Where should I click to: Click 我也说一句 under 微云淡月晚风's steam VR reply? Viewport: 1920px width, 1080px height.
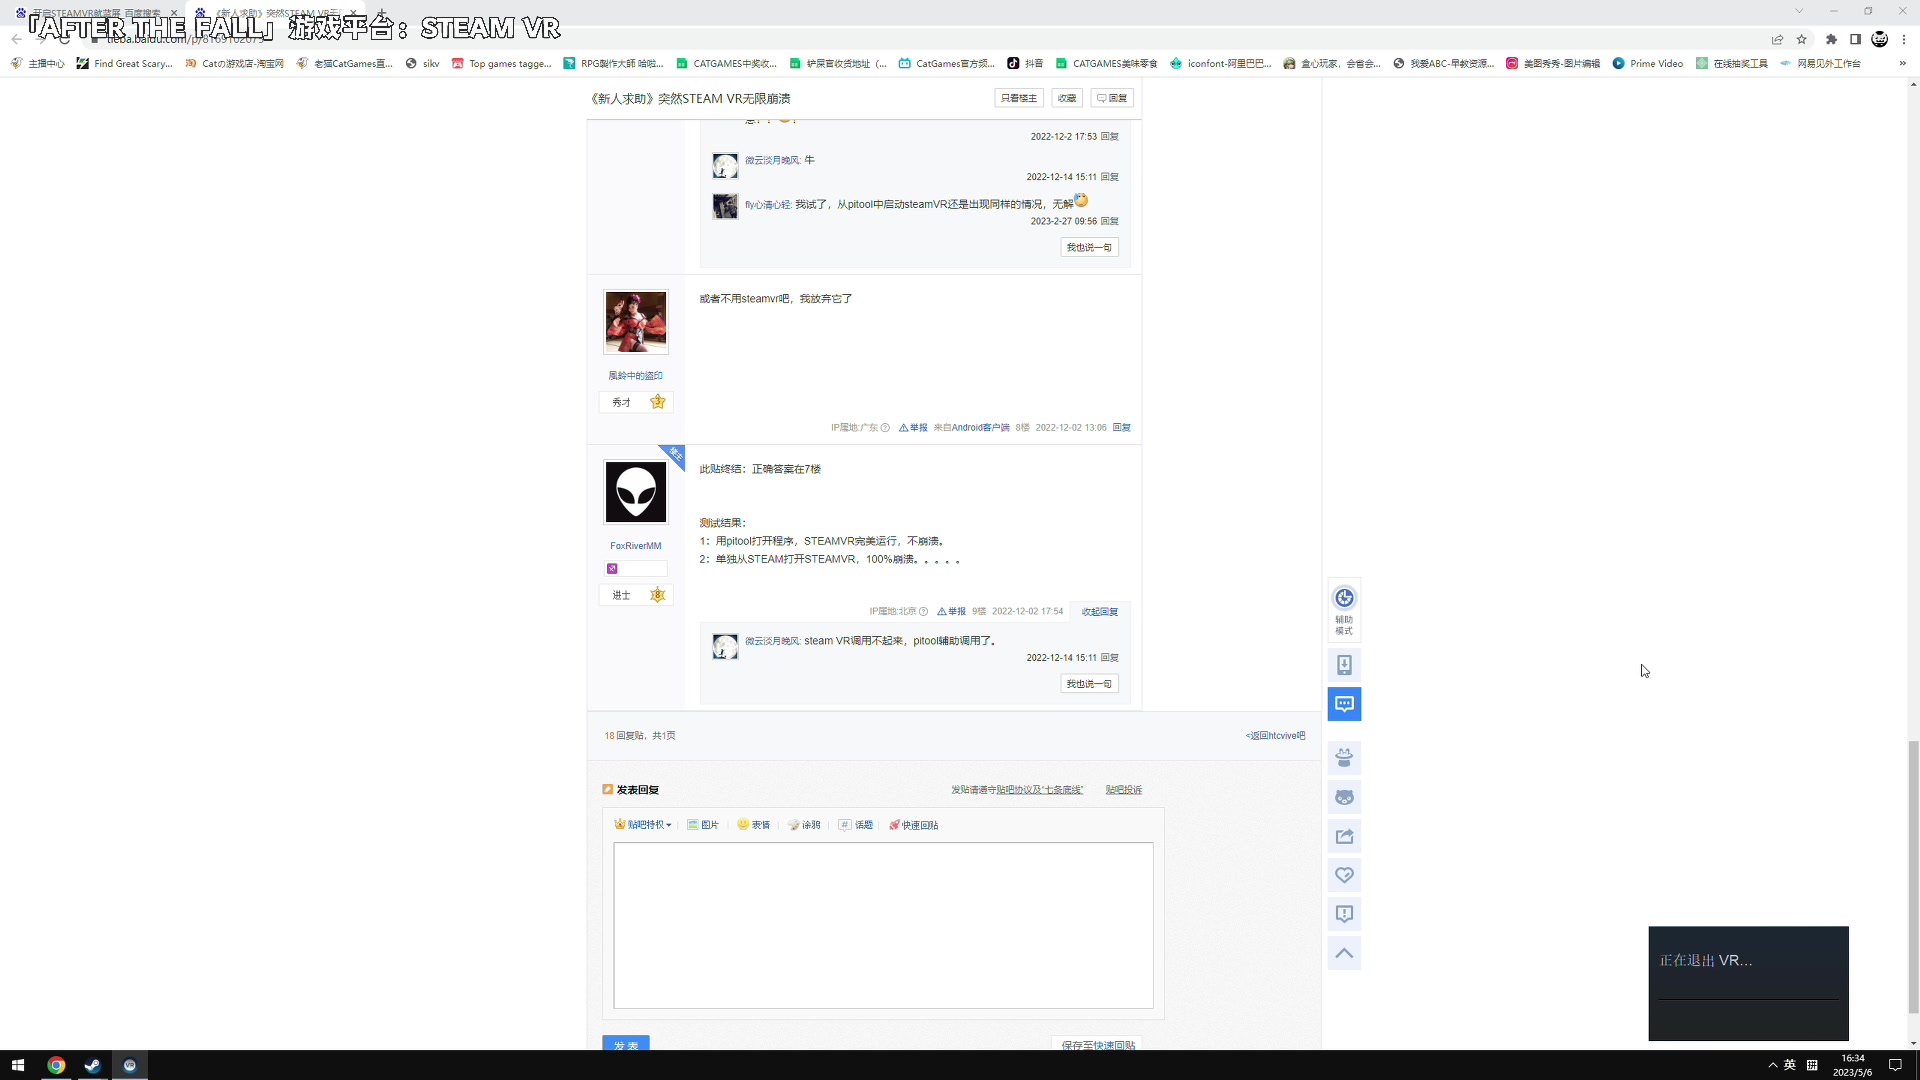click(x=1089, y=684)
